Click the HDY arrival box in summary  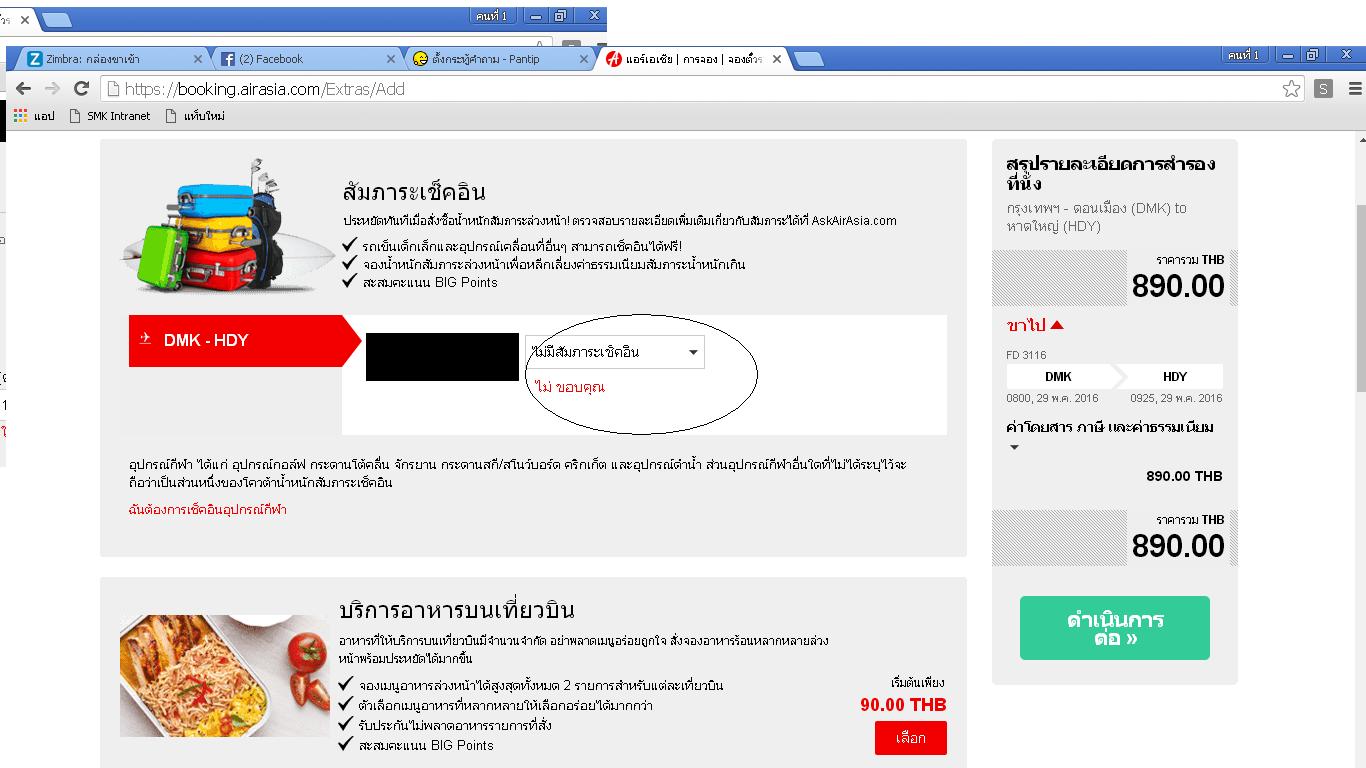(1173, 377)
